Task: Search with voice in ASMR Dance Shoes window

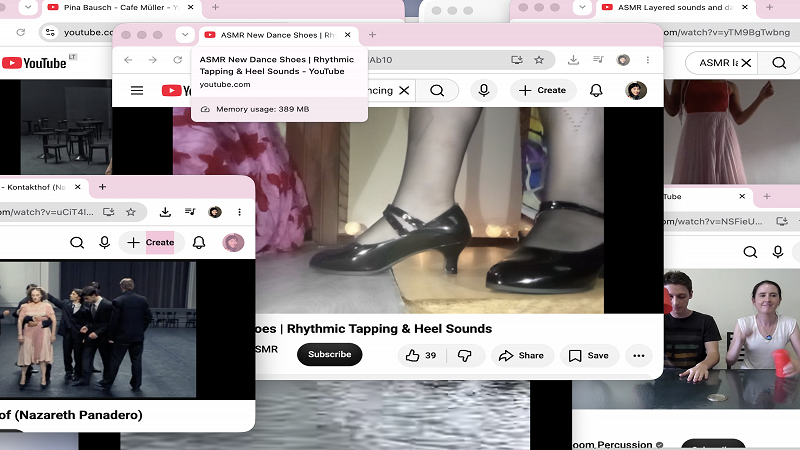Action: tap(484, 91)
